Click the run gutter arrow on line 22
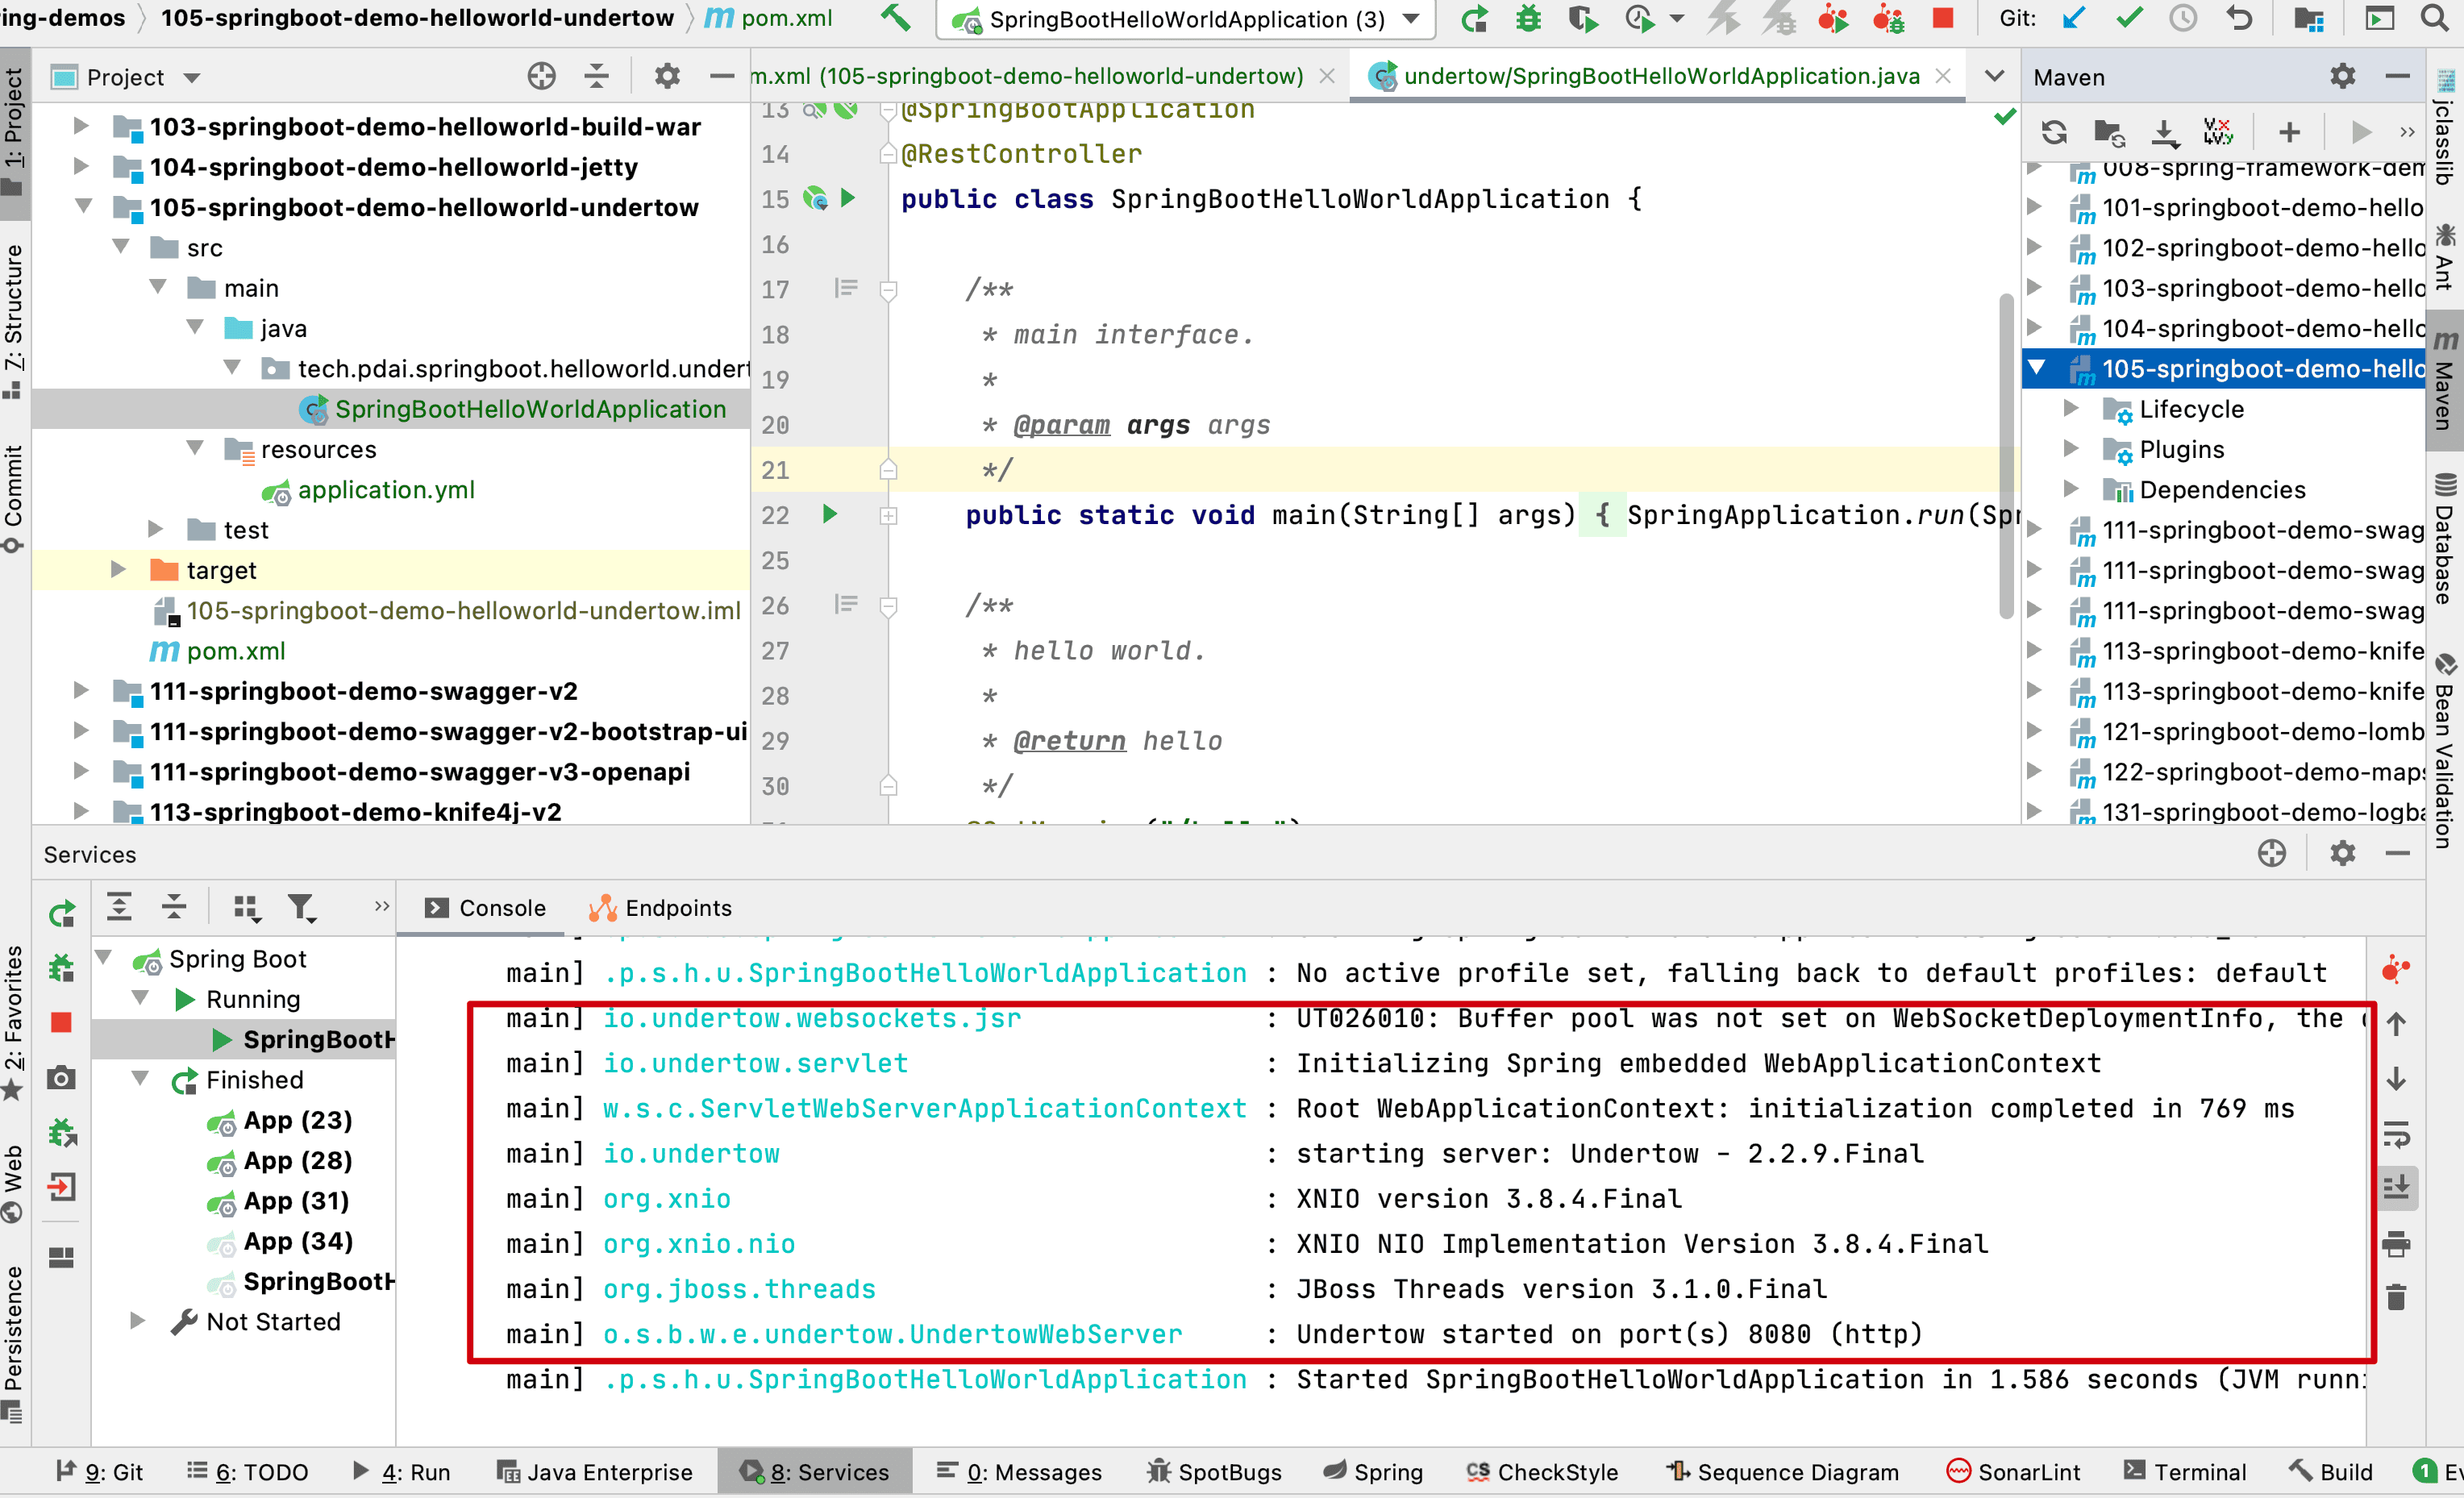Screen dimensions: 2464x1498 point(829,514)
